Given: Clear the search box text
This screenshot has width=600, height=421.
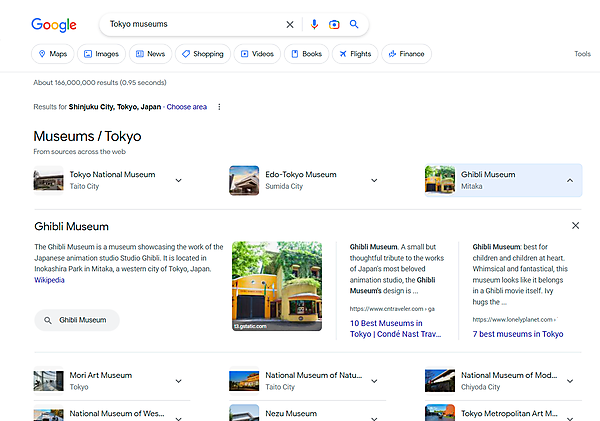Looking at the screenshot, I should 291,24.
